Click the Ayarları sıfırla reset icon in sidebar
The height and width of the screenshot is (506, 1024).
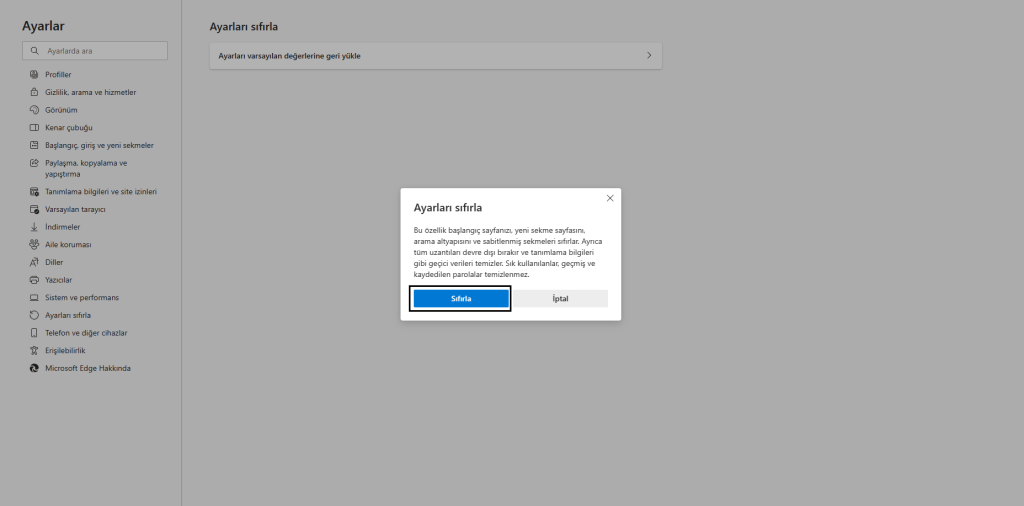(x=34, y=315)
